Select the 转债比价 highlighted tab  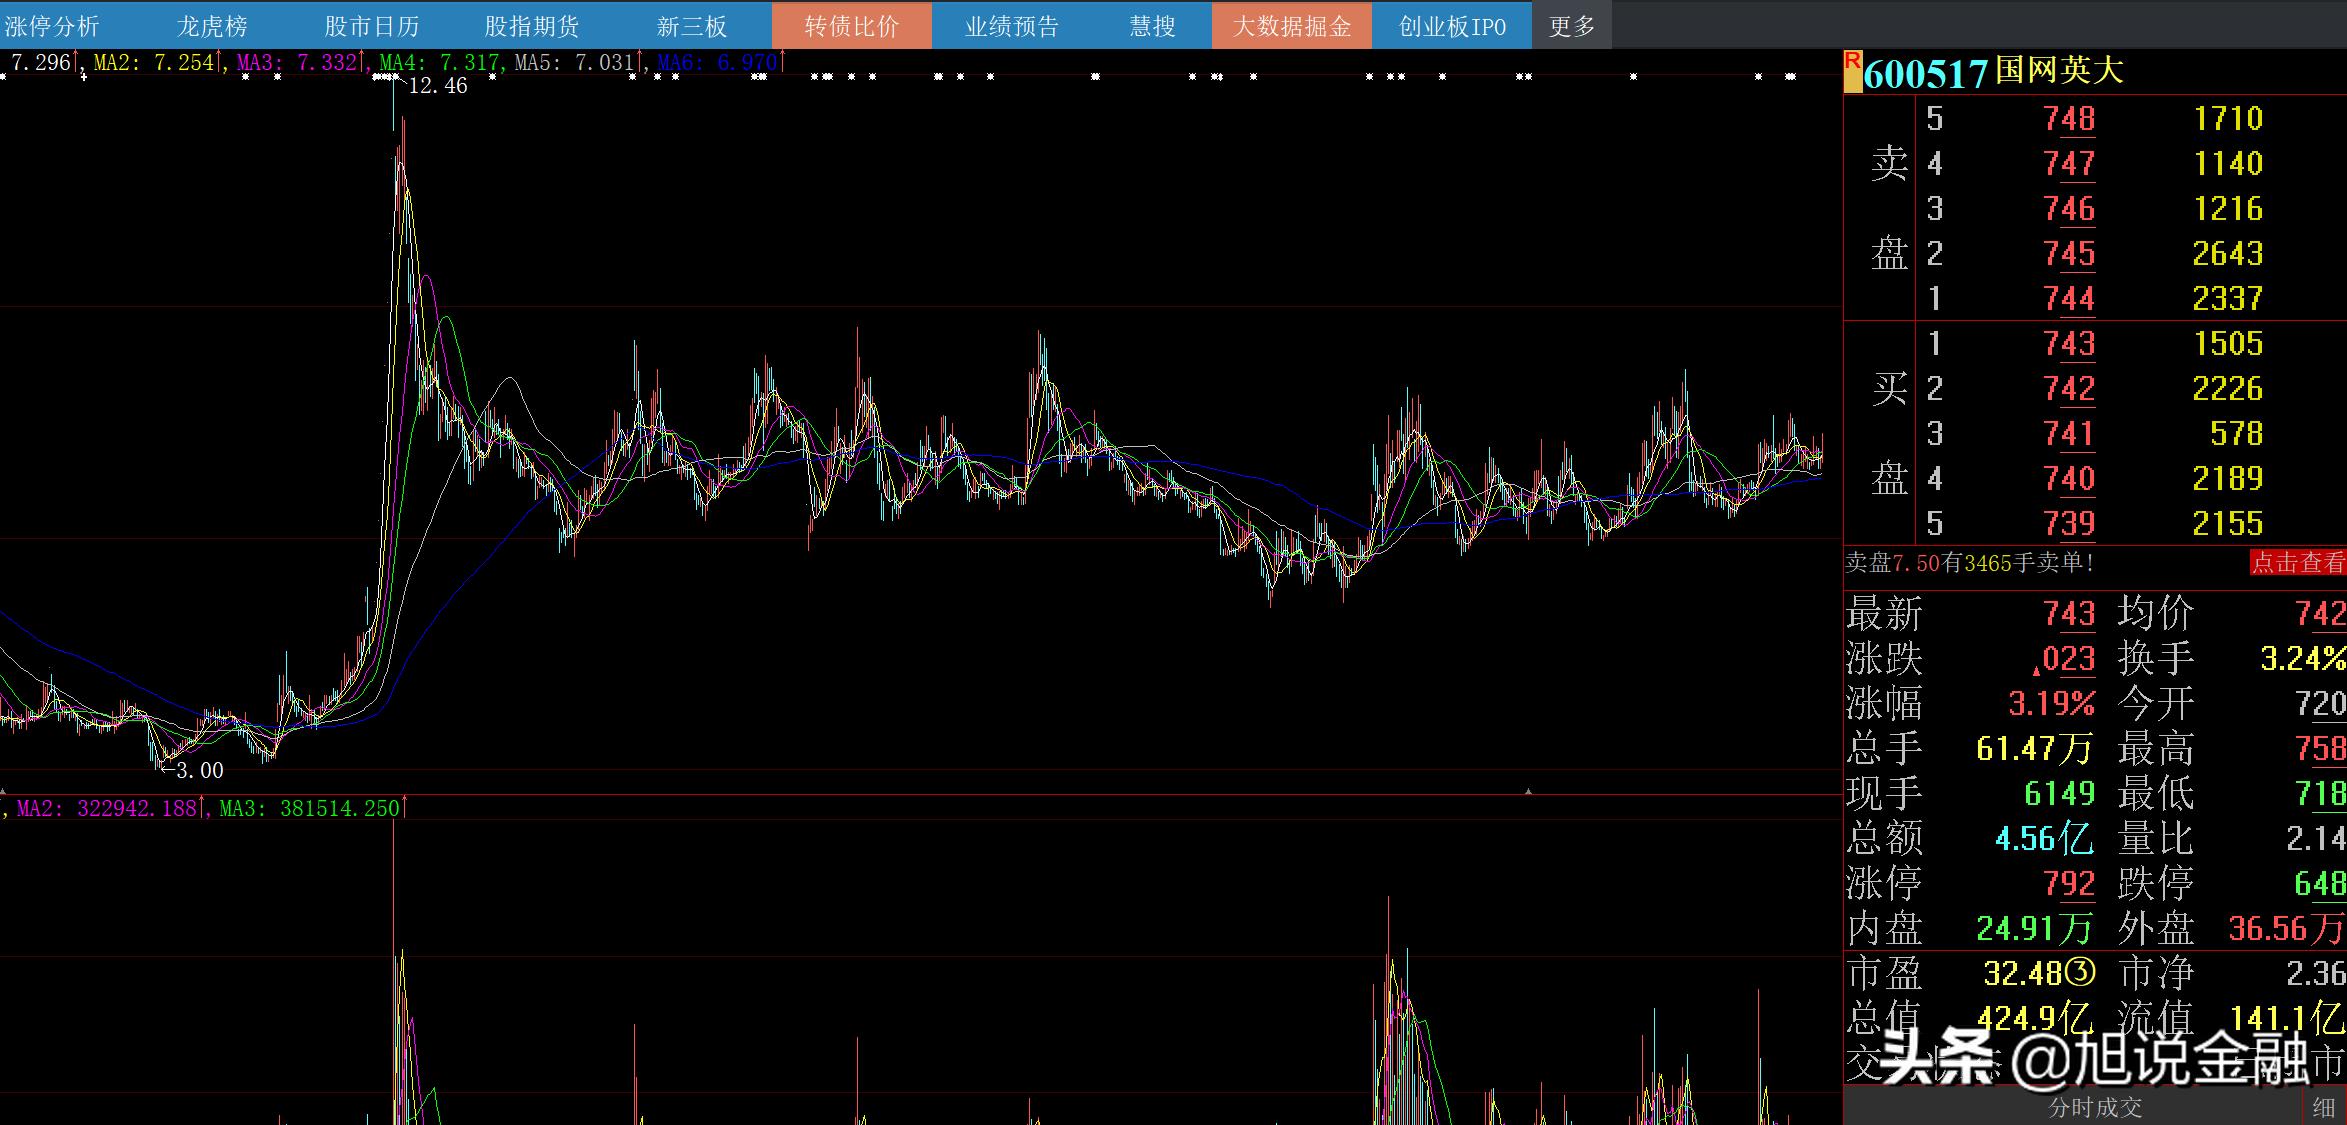point(852,26)
